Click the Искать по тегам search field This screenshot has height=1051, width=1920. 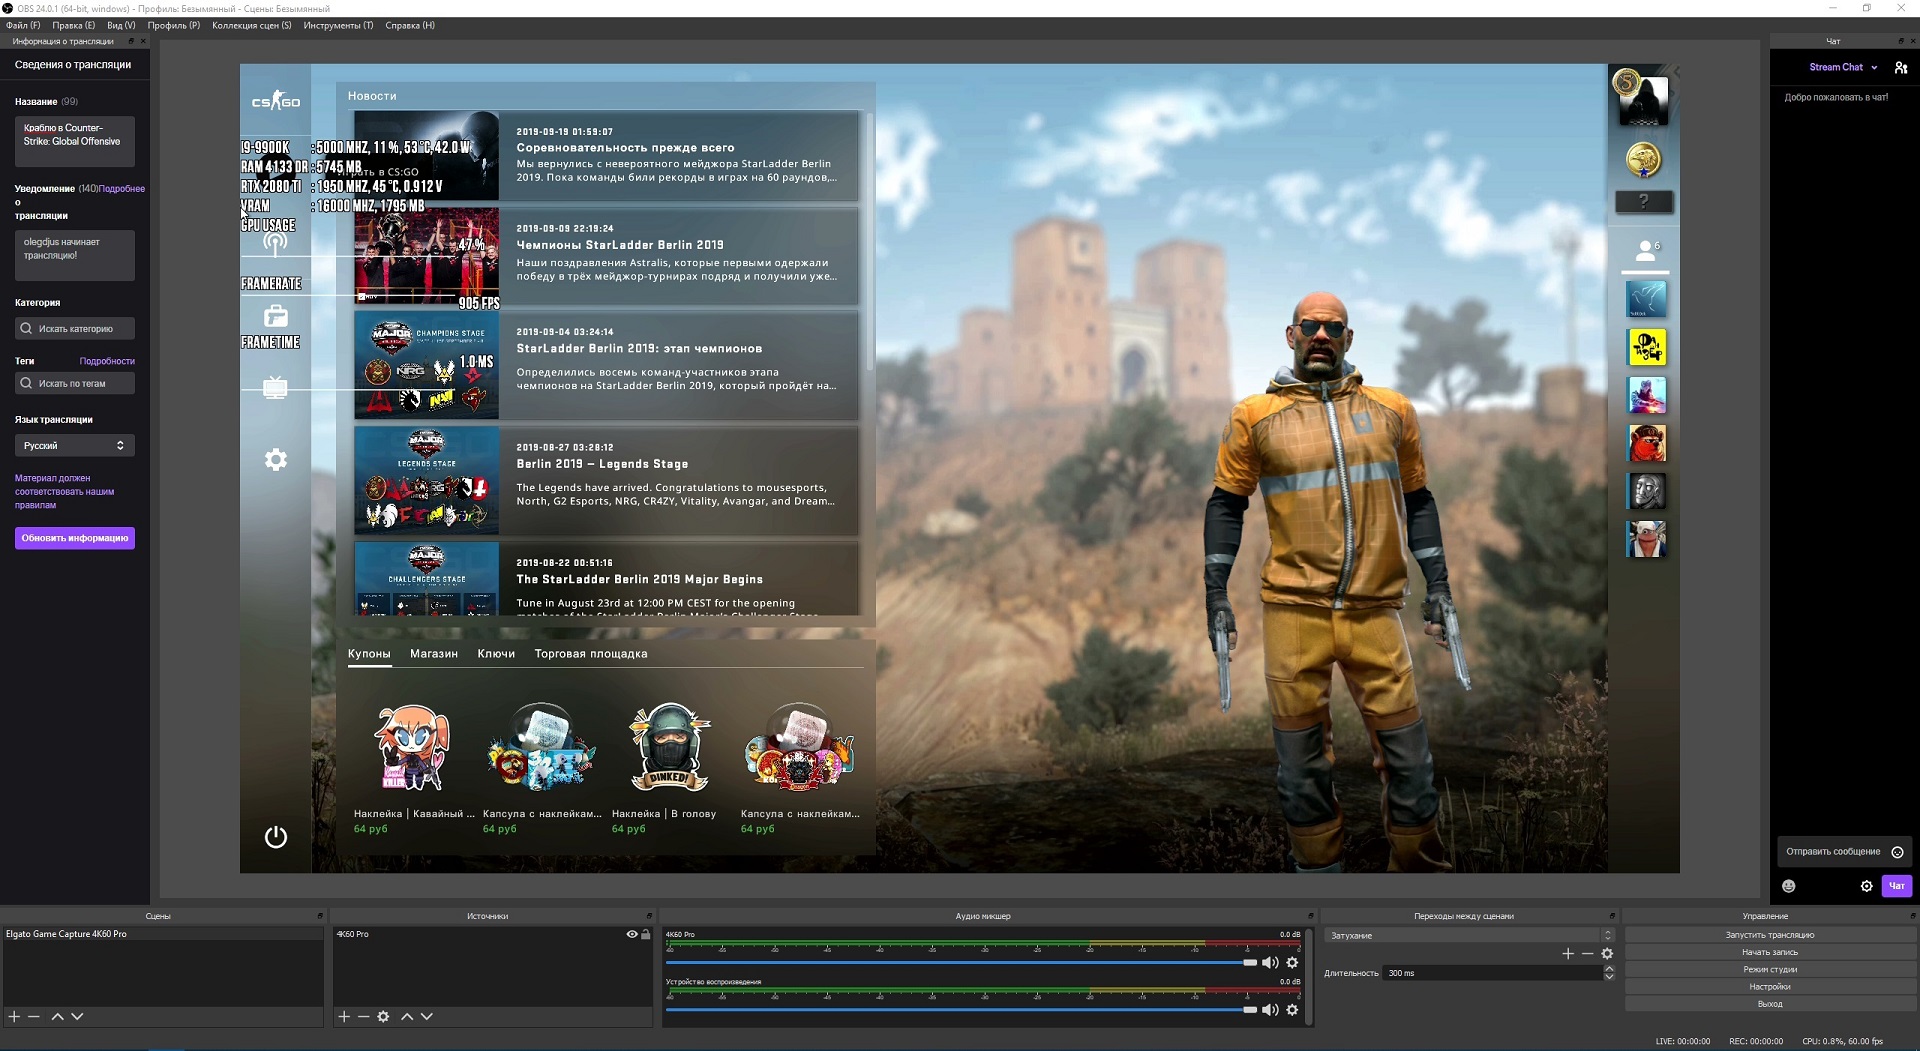click(75, 383)
